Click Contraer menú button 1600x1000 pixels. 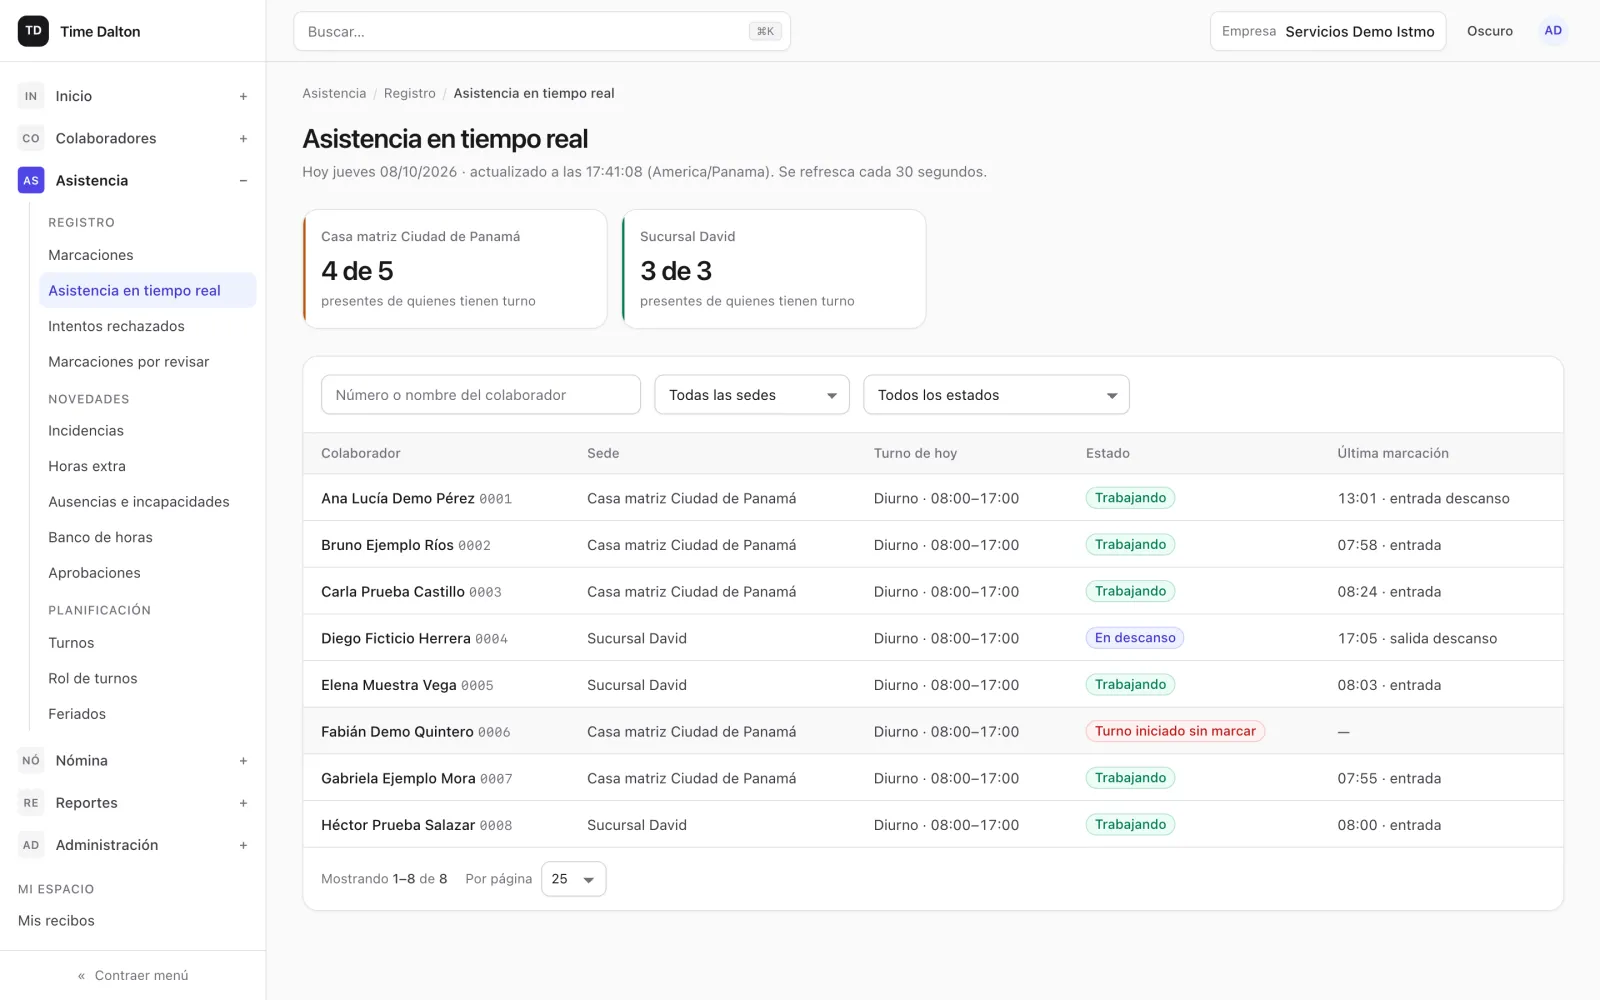click(x=133, y=975)
